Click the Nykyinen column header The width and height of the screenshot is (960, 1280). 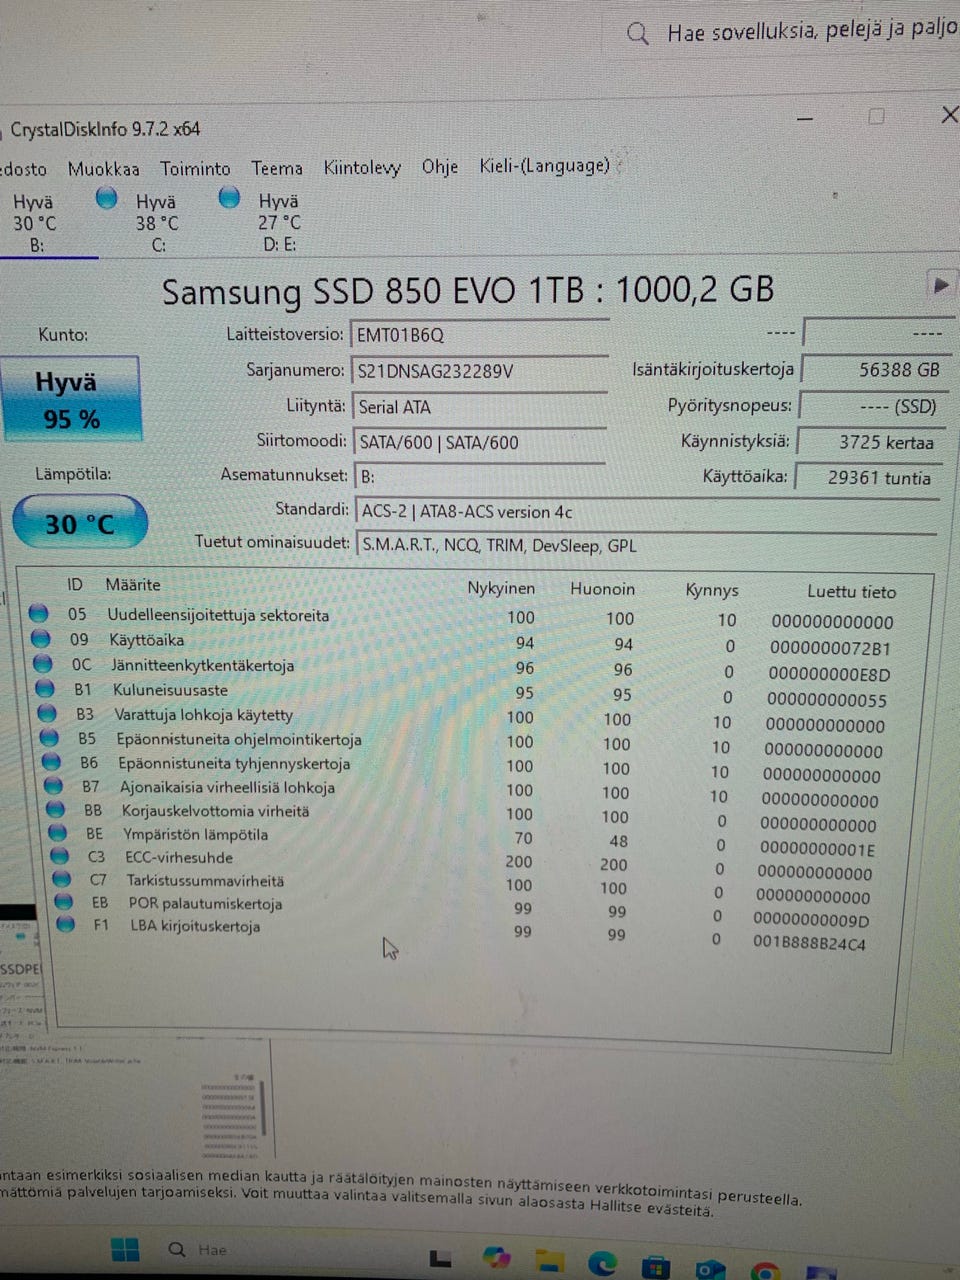pos(501,587)
